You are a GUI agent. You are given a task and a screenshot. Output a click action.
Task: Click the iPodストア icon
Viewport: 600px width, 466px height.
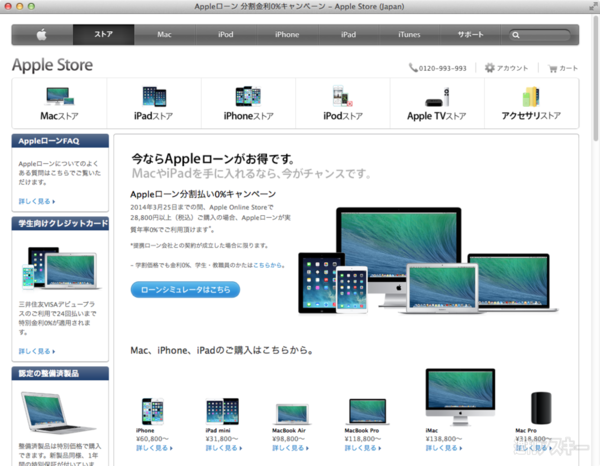(x=342, y=96)
